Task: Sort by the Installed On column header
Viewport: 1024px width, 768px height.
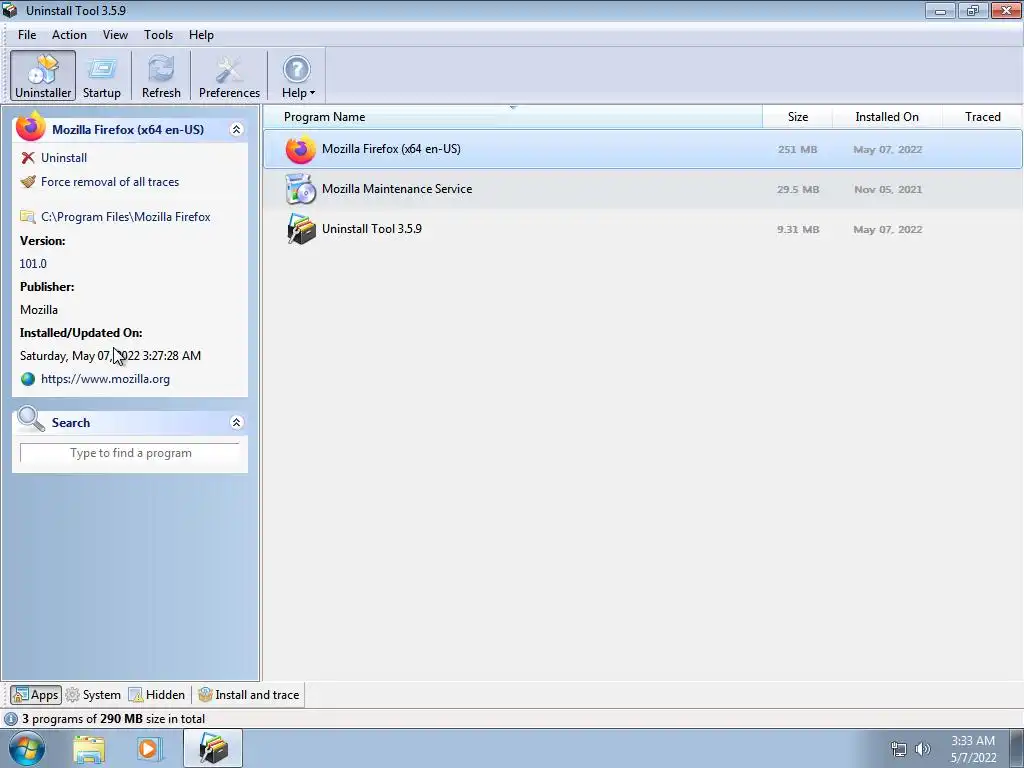Action: (x=887, y=117)
